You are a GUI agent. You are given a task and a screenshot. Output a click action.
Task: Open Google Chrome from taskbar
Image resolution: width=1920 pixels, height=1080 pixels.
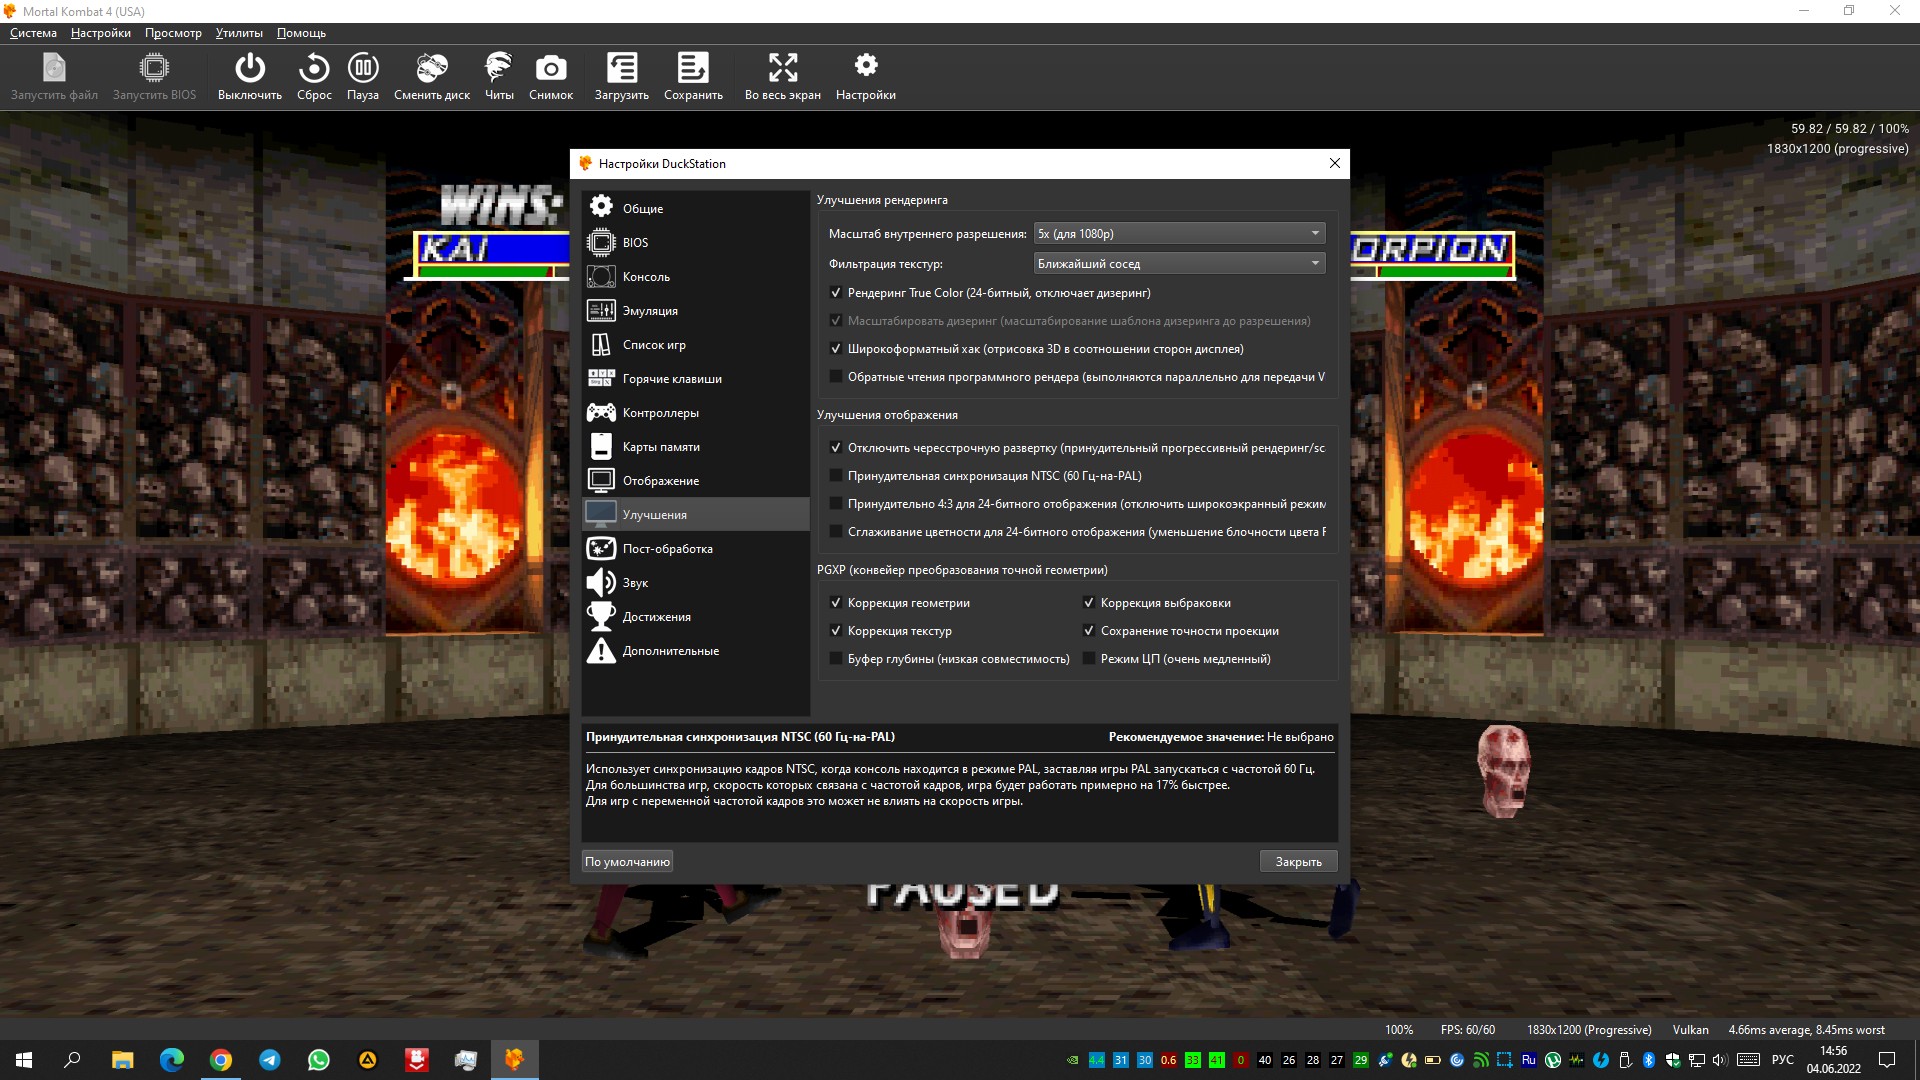click(x=221, y=1060)
